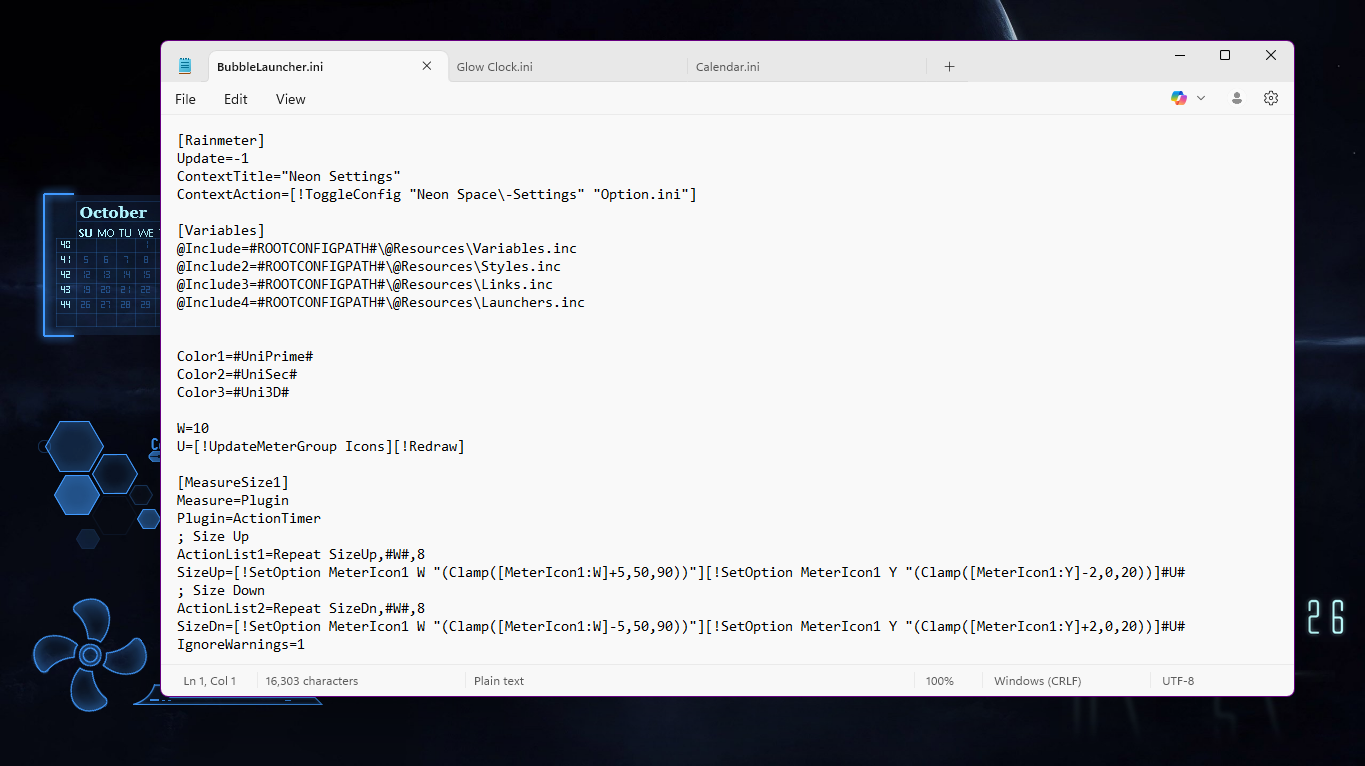Screen dimensions: 1365x766
Task: Click the Color1=#UniPrime# line
Action: pos(245,356)
